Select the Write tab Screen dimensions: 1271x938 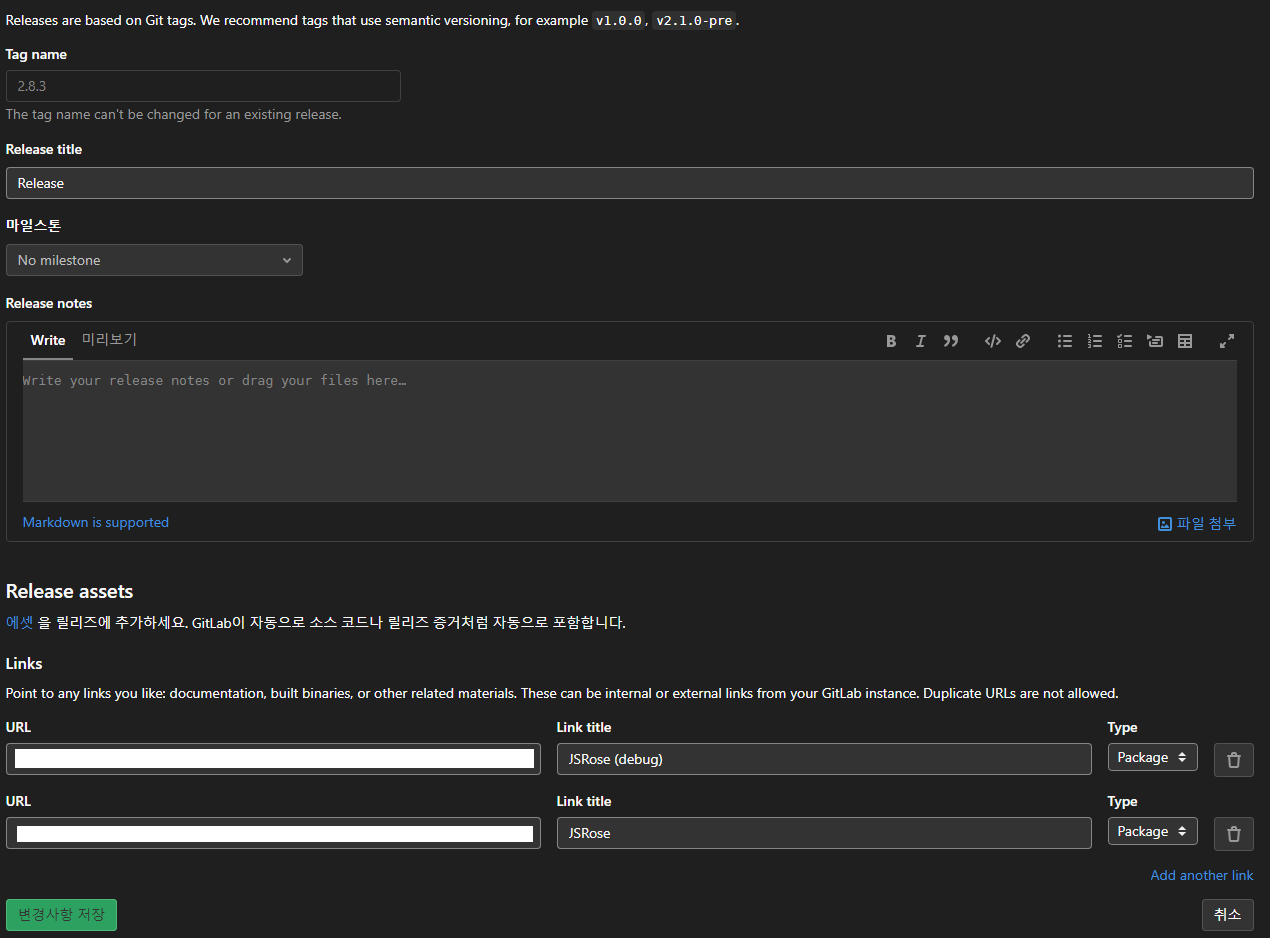coord(47,340)
